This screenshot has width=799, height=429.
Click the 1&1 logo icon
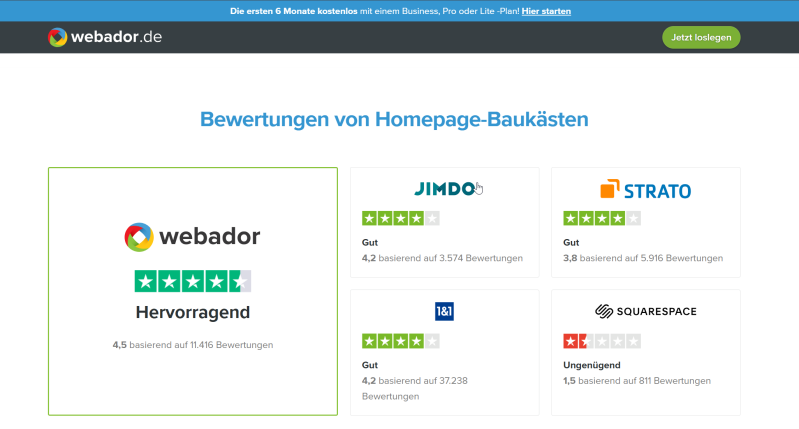click(x=444, y=311)
